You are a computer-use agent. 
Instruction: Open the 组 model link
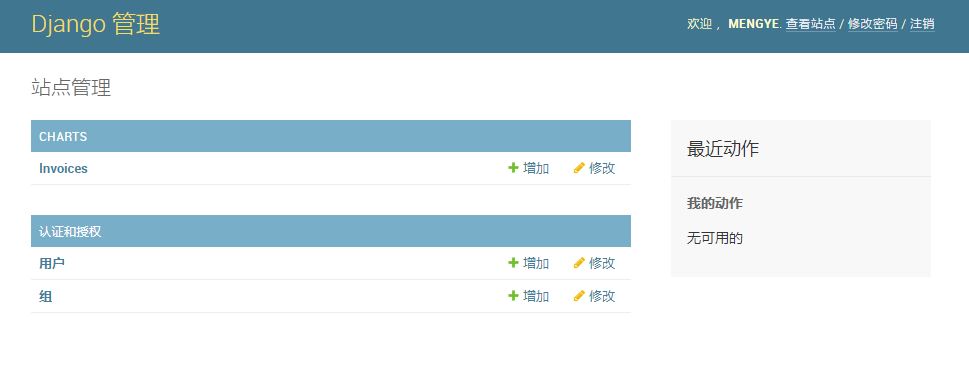tap(46, 297)
